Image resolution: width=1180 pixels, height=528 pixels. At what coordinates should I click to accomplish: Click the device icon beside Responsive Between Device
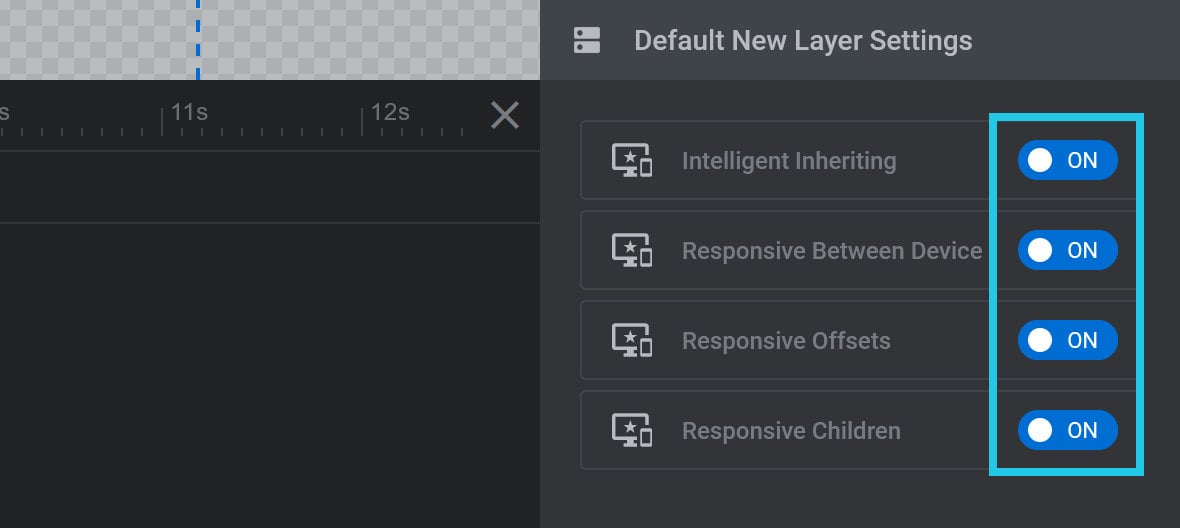click(631, 250)
